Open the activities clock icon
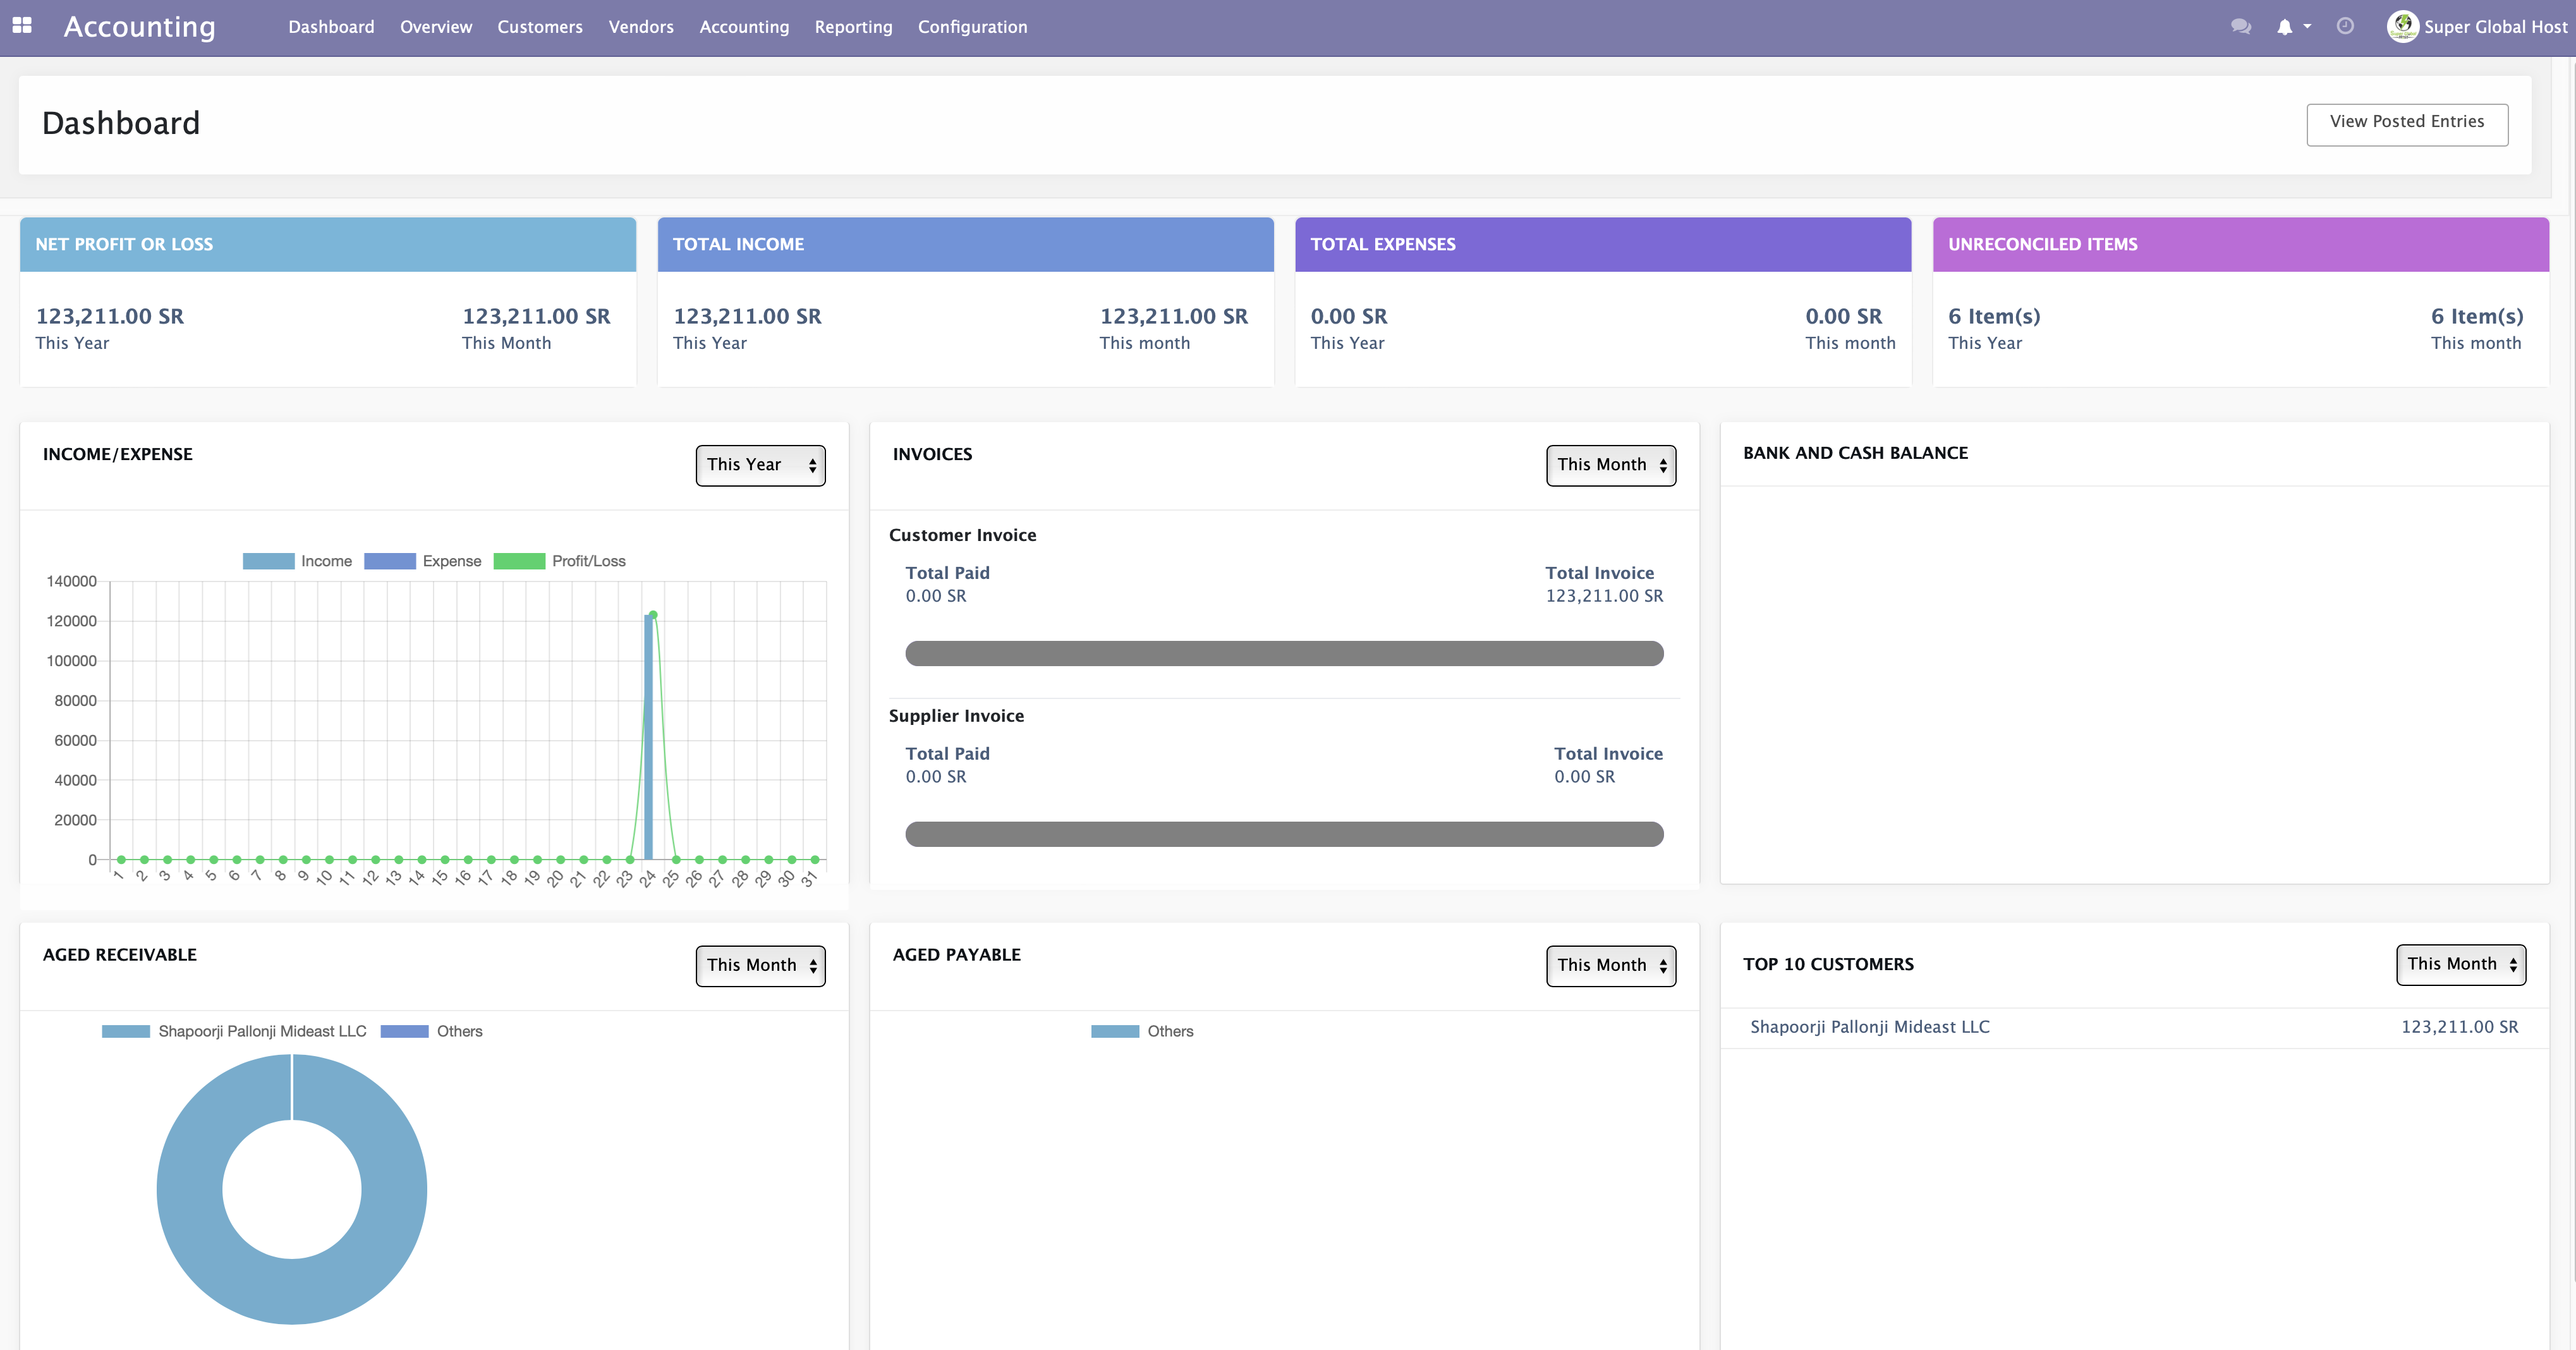This screenshot has width=2576, height=1350. (2345, 27)
